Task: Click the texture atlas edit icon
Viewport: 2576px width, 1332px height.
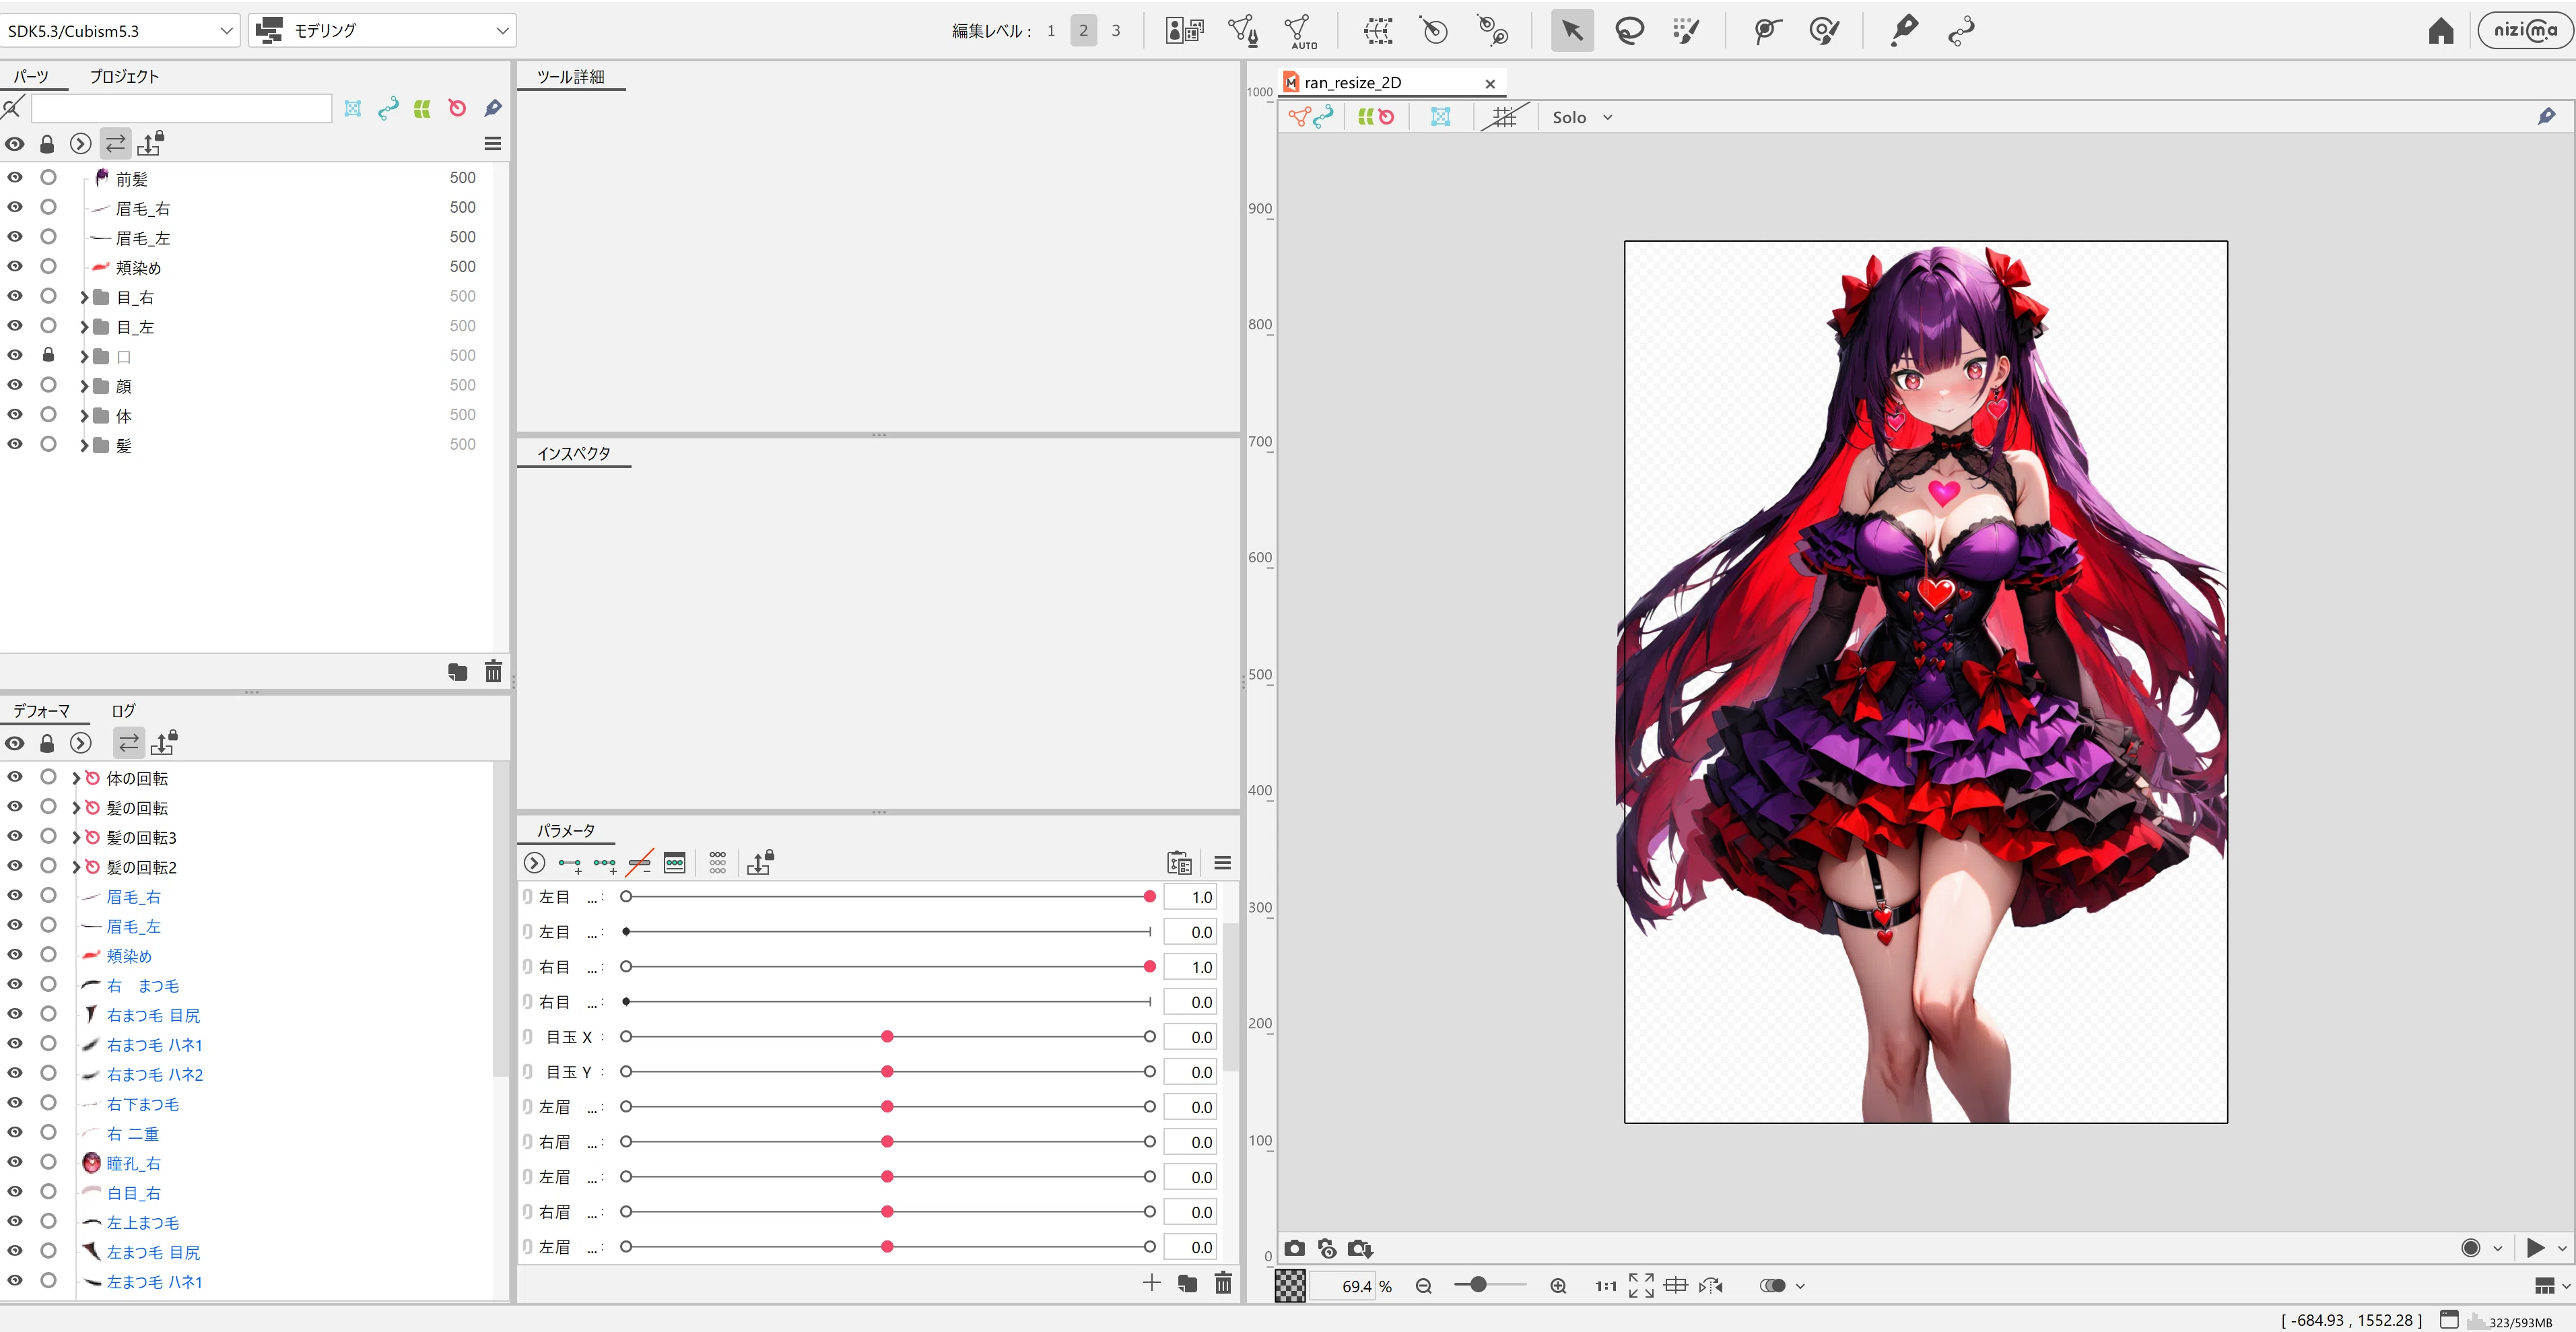Action: (x=1185, y=31)
